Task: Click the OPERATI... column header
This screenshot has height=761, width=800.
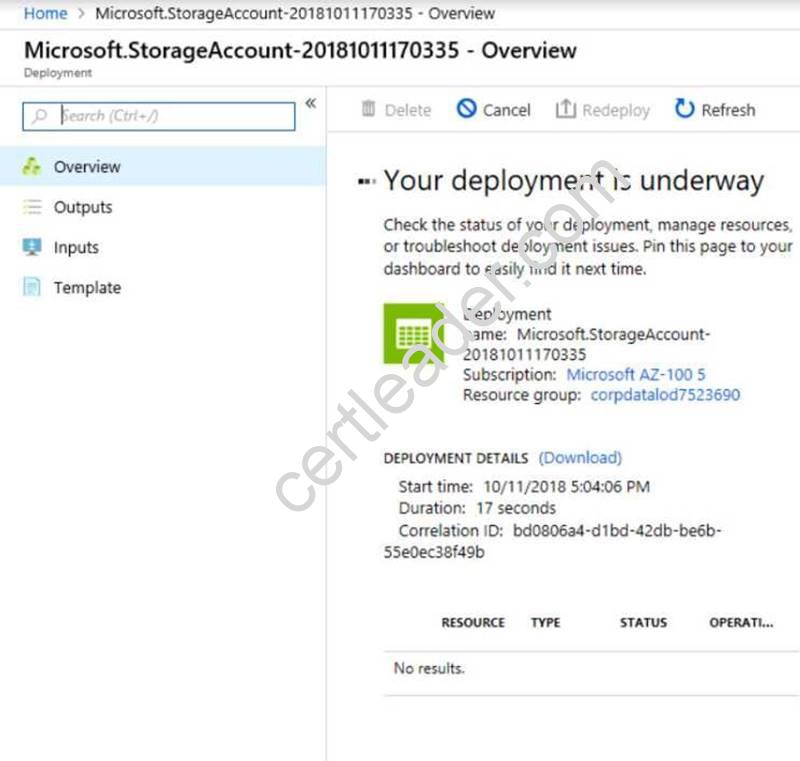Action: tap(741, 622)
